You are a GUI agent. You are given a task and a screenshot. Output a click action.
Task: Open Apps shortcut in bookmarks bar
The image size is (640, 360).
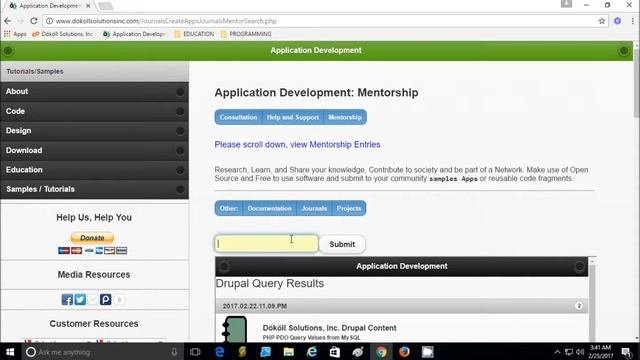(15, 34)
